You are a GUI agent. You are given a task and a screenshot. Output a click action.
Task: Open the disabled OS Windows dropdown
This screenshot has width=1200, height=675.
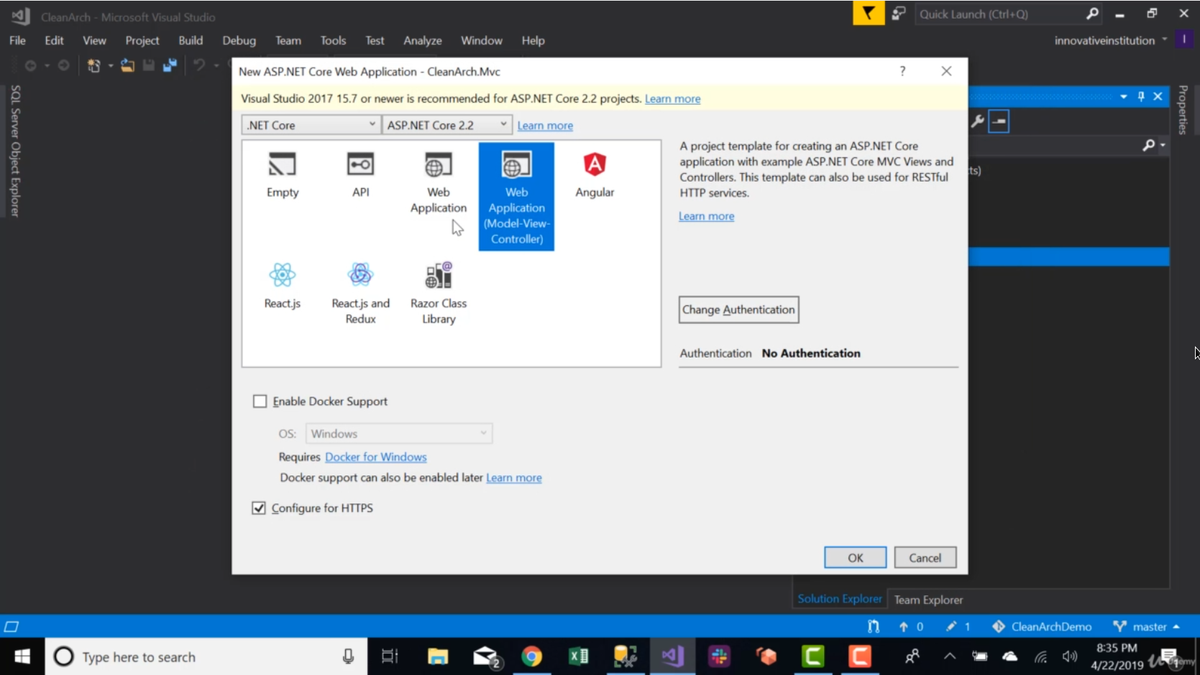[x=399, y=433]
